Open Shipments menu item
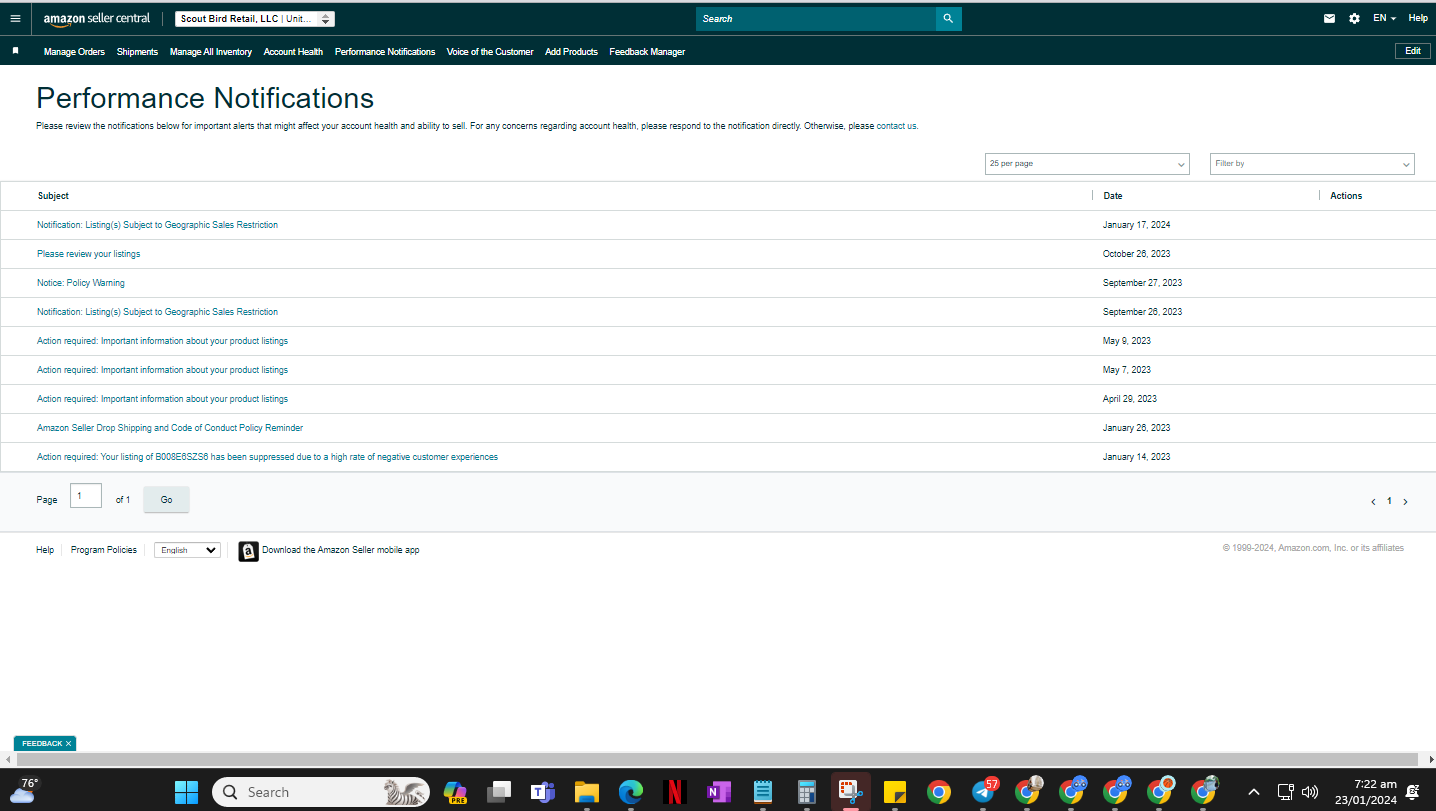 point(137,52)
